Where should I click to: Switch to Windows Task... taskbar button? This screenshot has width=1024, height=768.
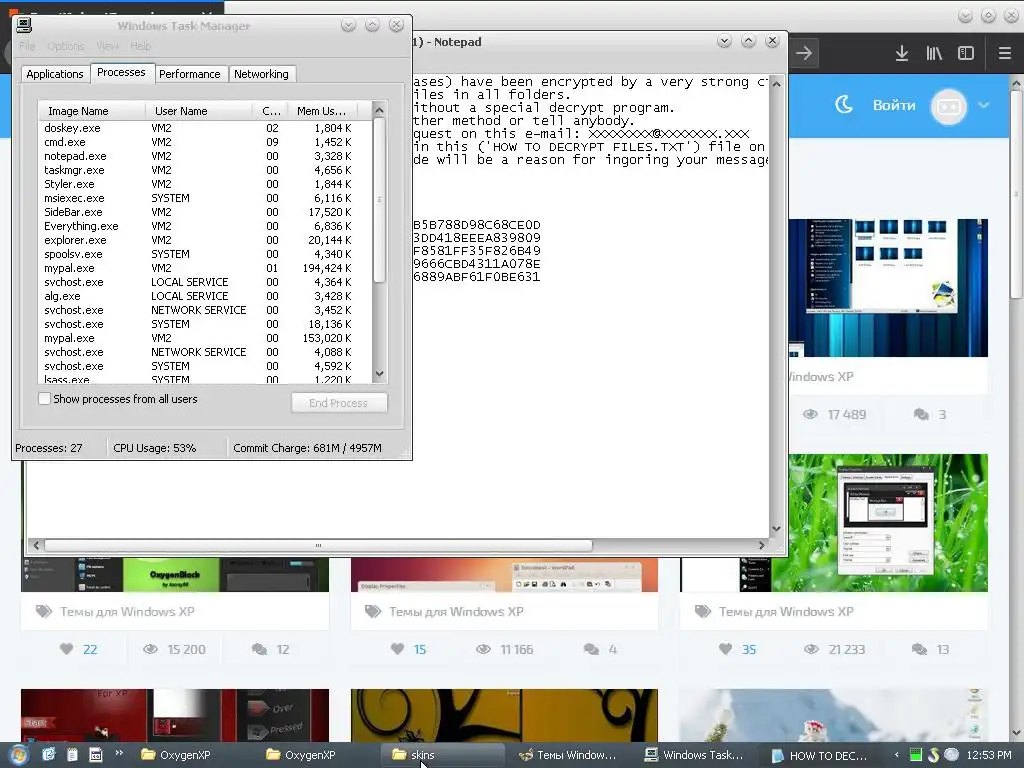(695, 755)
